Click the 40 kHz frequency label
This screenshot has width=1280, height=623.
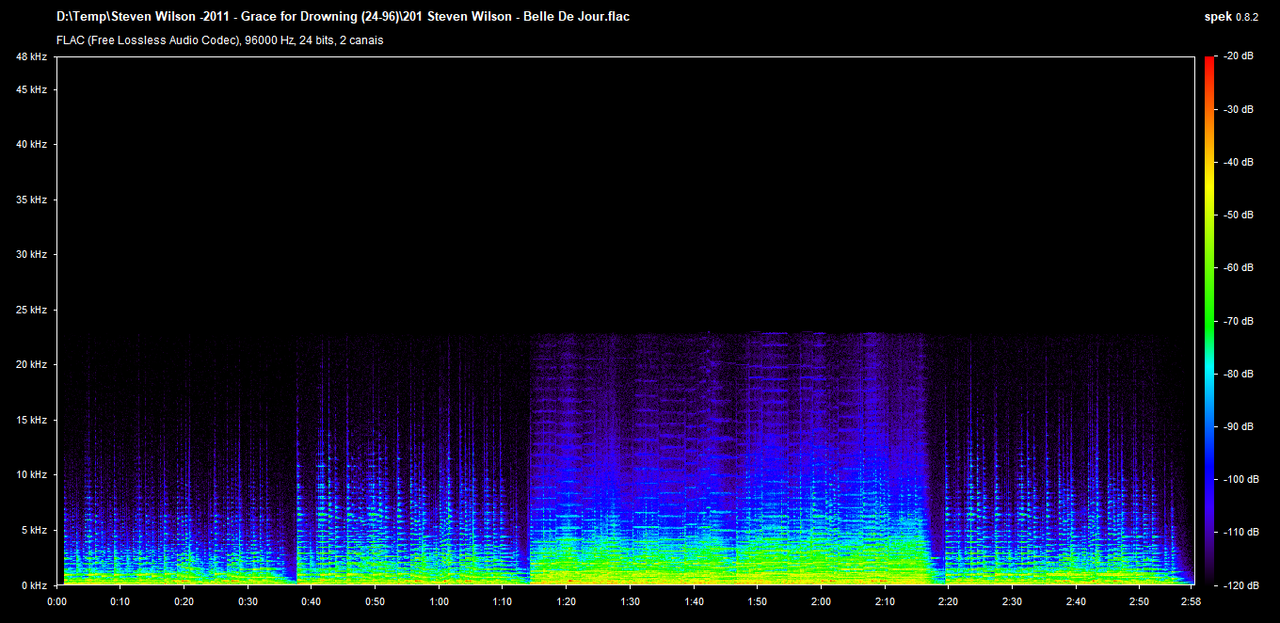[x=31, y=145]
